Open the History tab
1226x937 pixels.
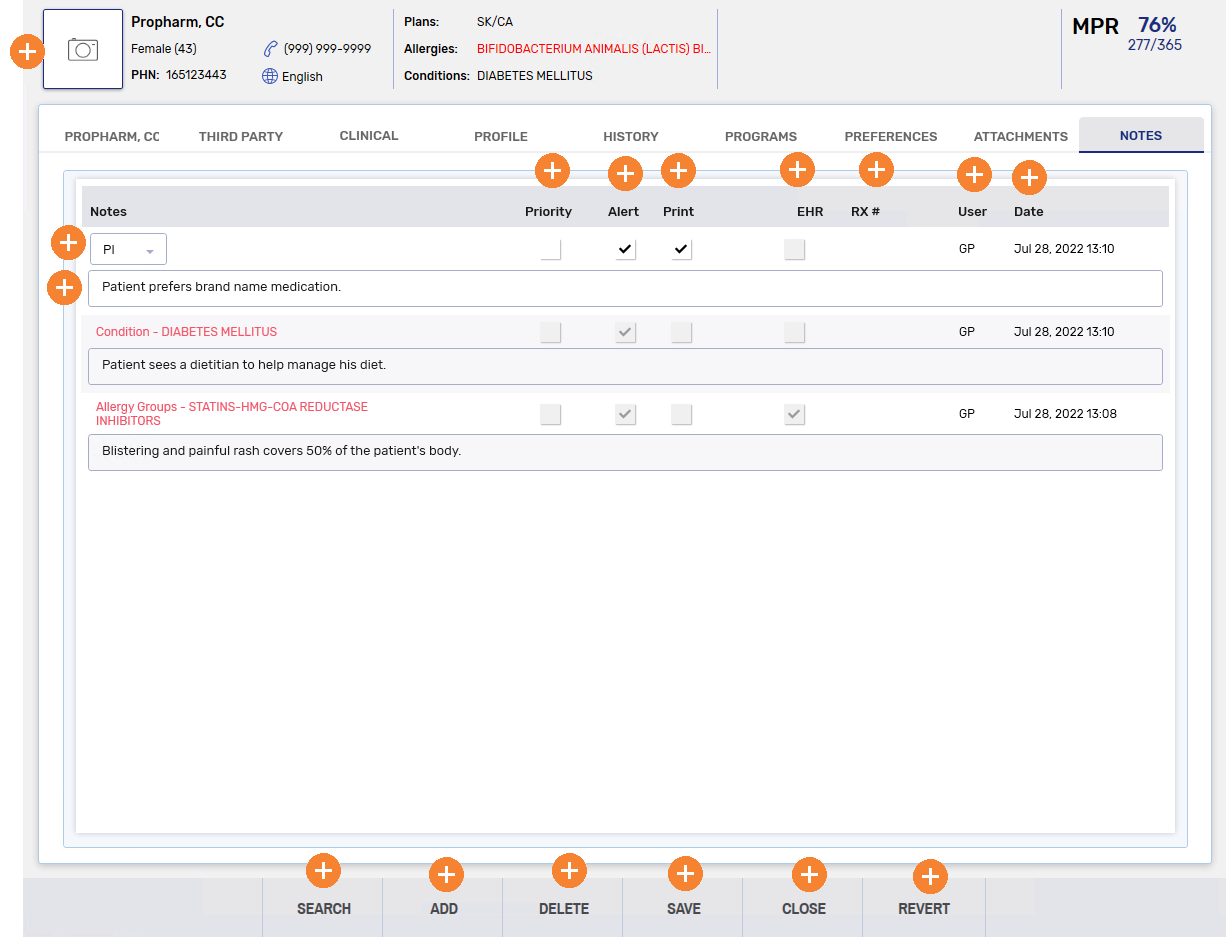click(630, 137)
